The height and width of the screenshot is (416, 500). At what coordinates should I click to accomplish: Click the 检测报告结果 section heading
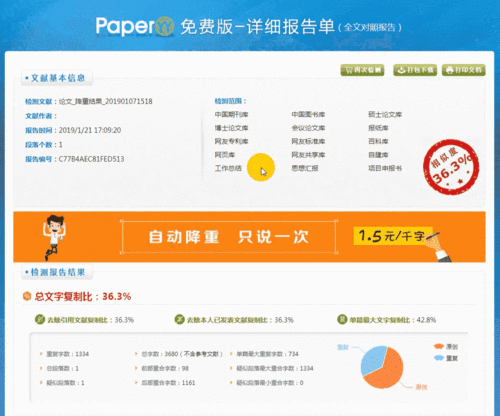pos(57,272)
